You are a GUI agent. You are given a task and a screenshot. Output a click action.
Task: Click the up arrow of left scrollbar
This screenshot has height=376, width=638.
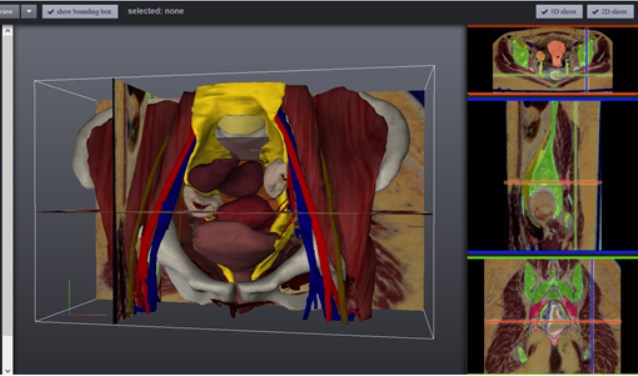coord(8,31)
